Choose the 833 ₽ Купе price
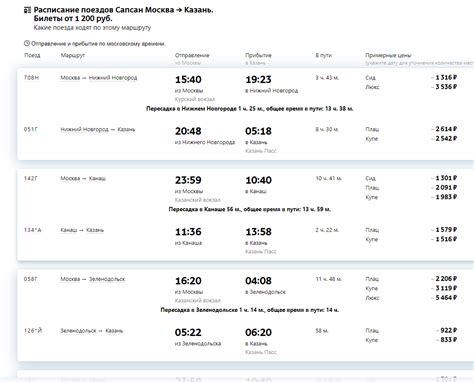 447,340
